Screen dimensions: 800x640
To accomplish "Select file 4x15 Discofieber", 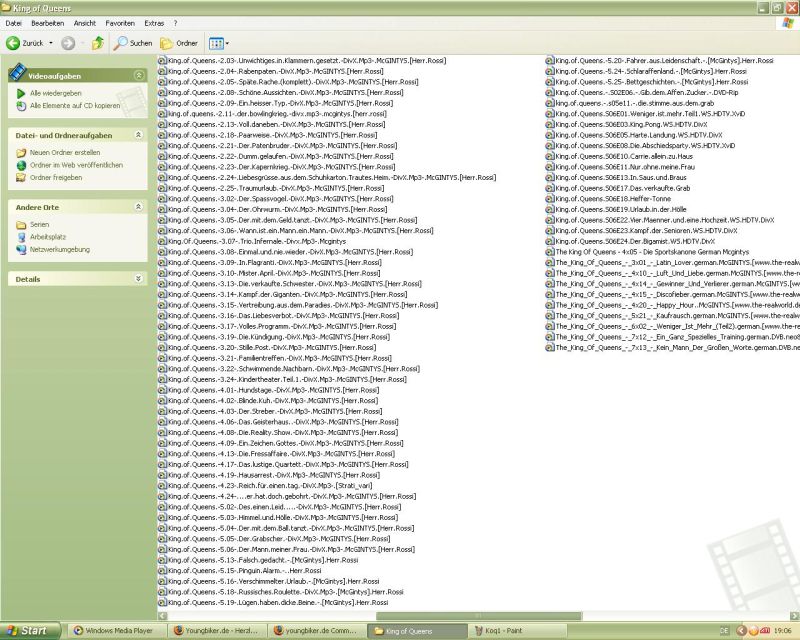I will [x=677, y=294].
